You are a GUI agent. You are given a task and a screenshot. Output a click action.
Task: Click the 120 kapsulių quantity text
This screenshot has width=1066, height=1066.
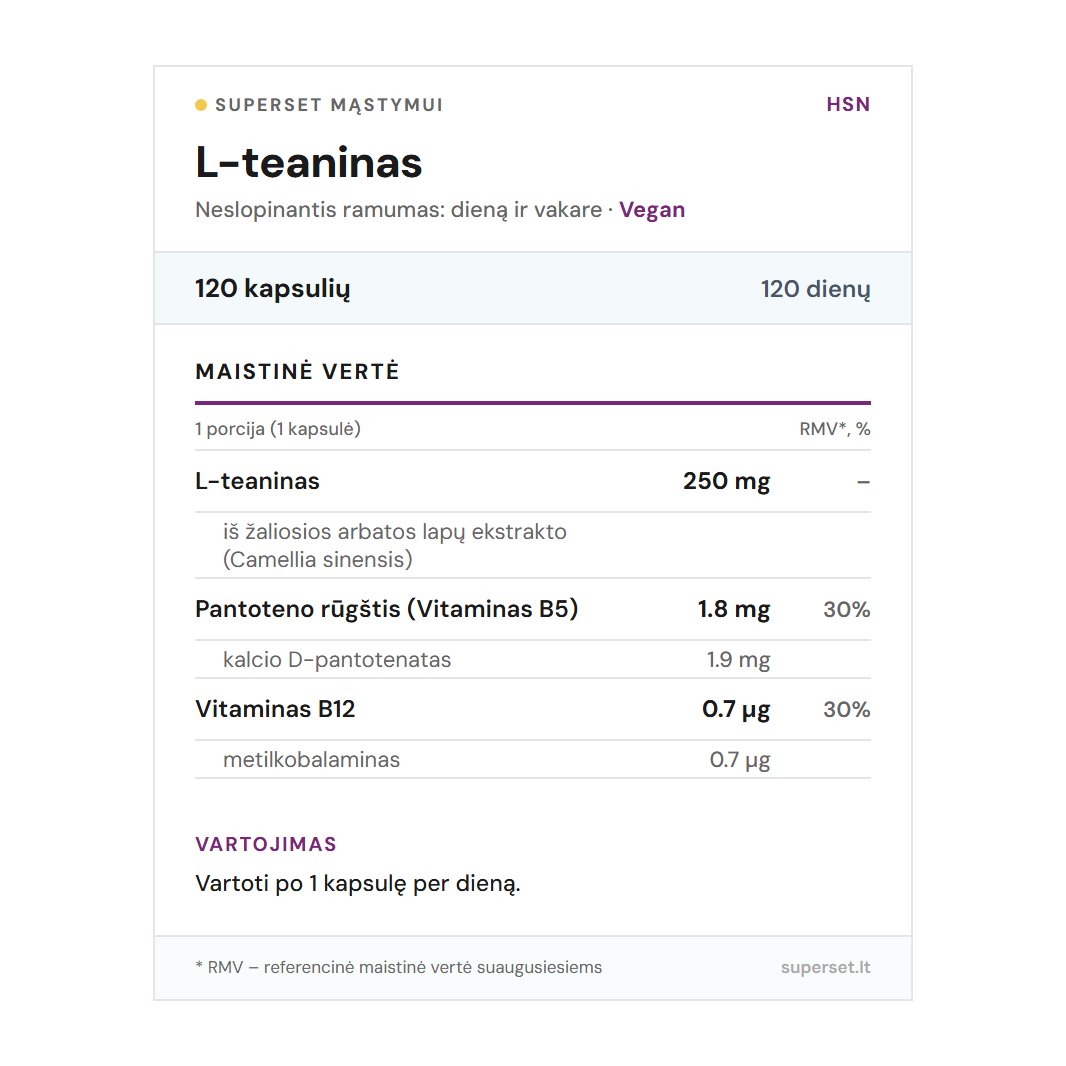point(273,289)
